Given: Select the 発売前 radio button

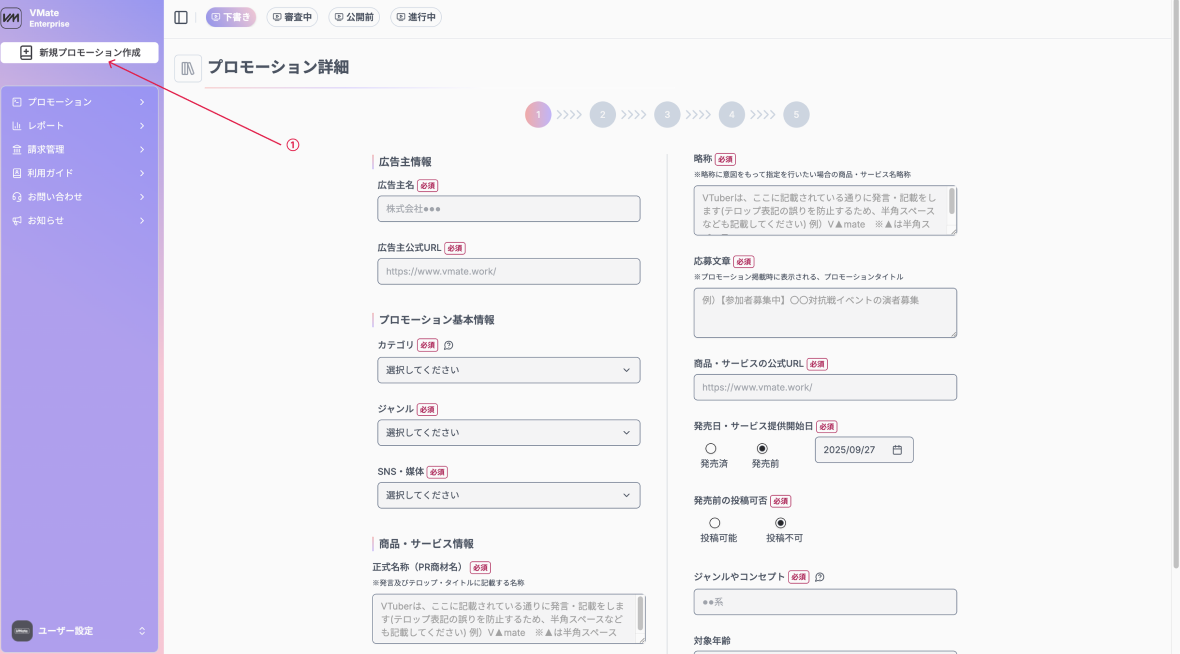Looking at the screenshot, I should point(763,449).
